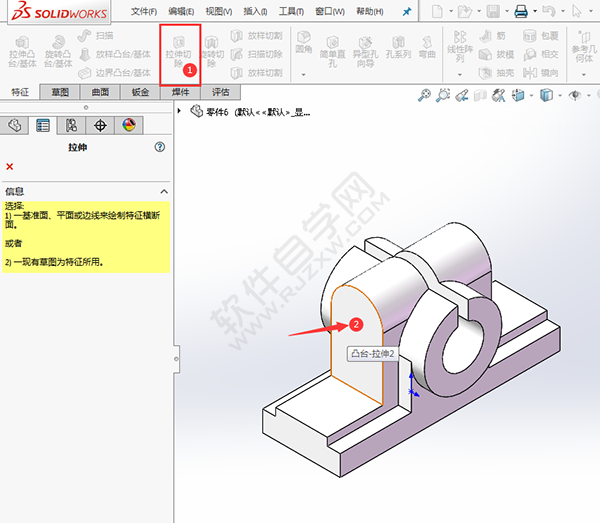The height and width of the screenshot is (523, 600).
Task: Open the 文件(F) menu
Action: click(x=144, y=12)
